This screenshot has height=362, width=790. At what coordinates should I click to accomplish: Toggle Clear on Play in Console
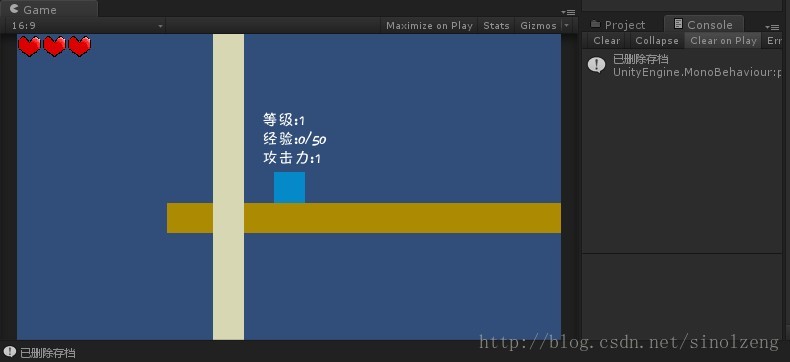tap(723, 41)
